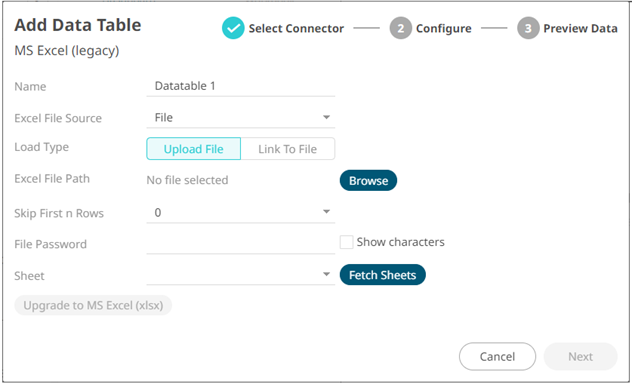The height and width of the screenshot is (384, 632).
Task: Click the Browse button
Action: [368, 181]
